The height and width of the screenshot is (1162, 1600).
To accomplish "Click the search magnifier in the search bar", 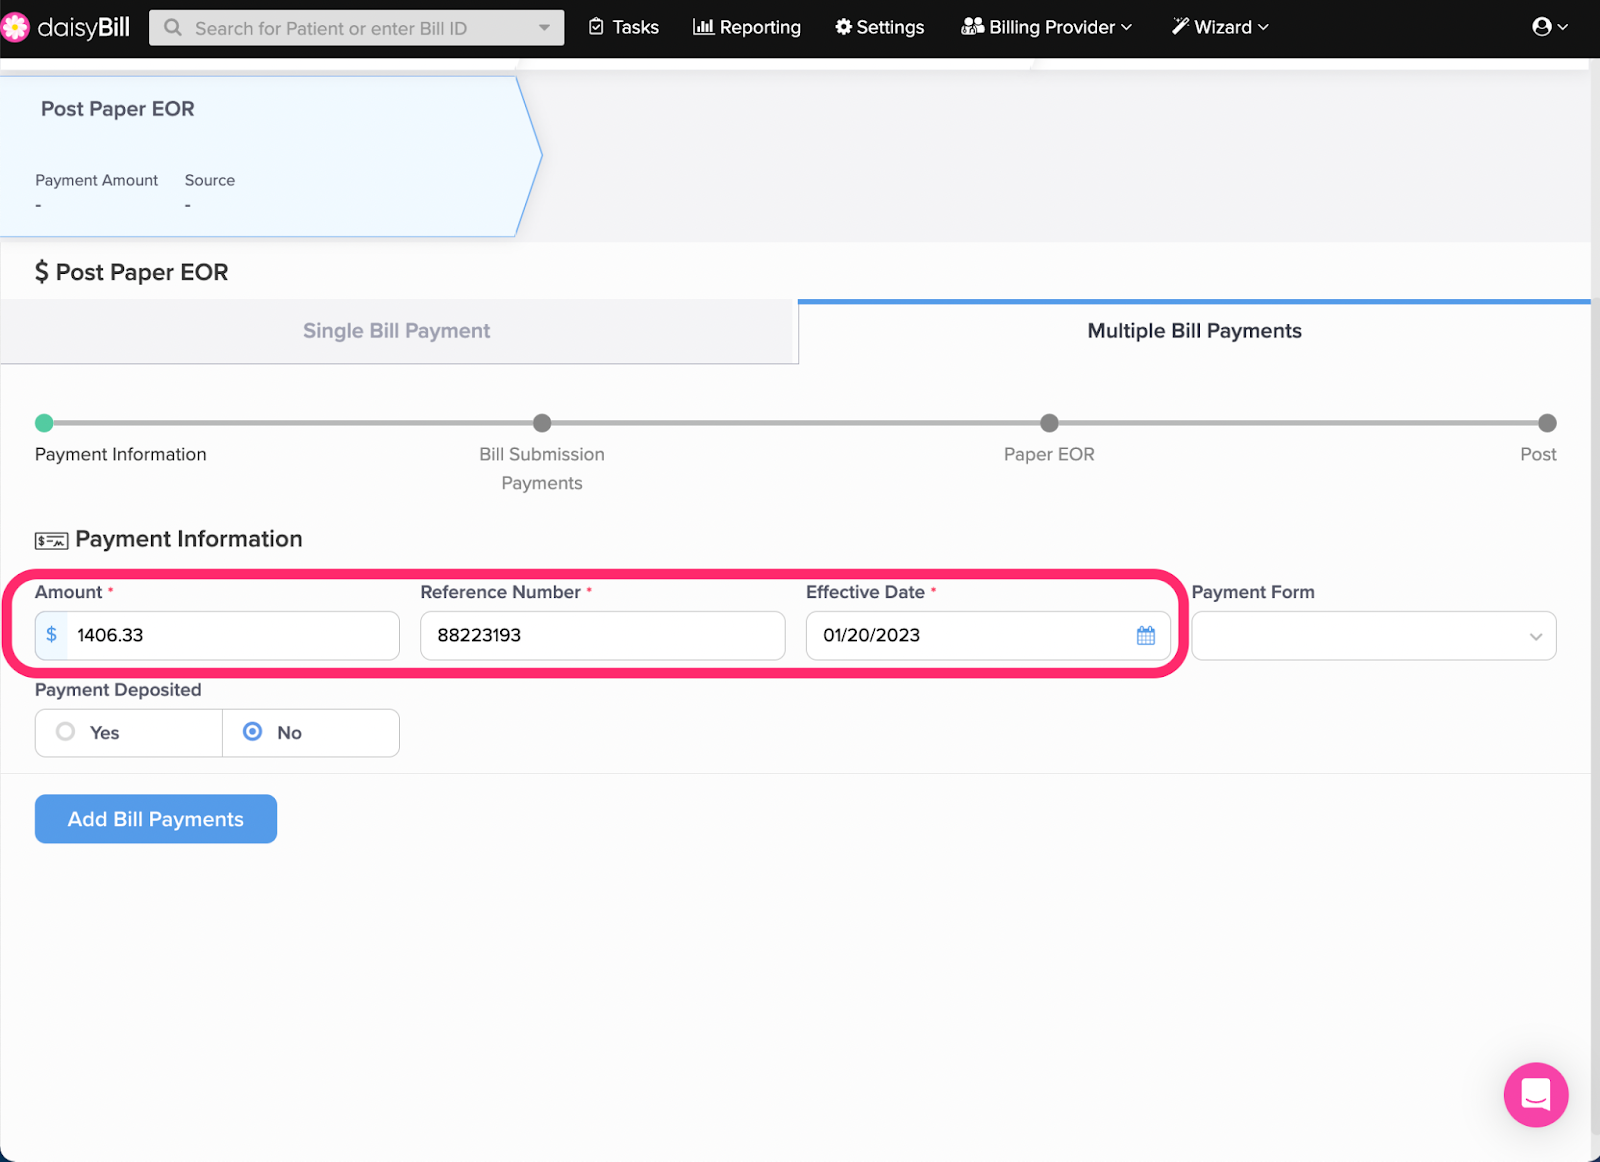I will click(172, 27).
